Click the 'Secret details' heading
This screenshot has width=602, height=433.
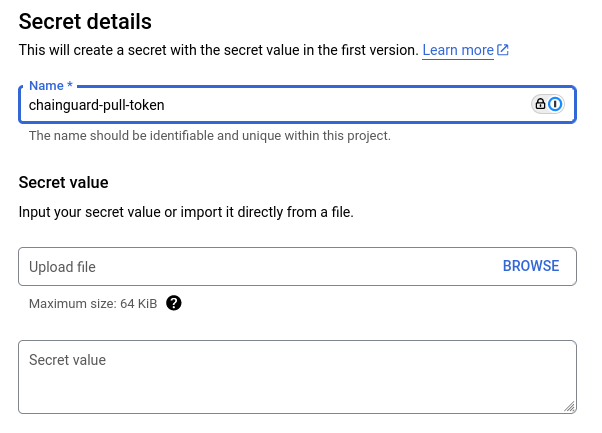click(85, 21)
